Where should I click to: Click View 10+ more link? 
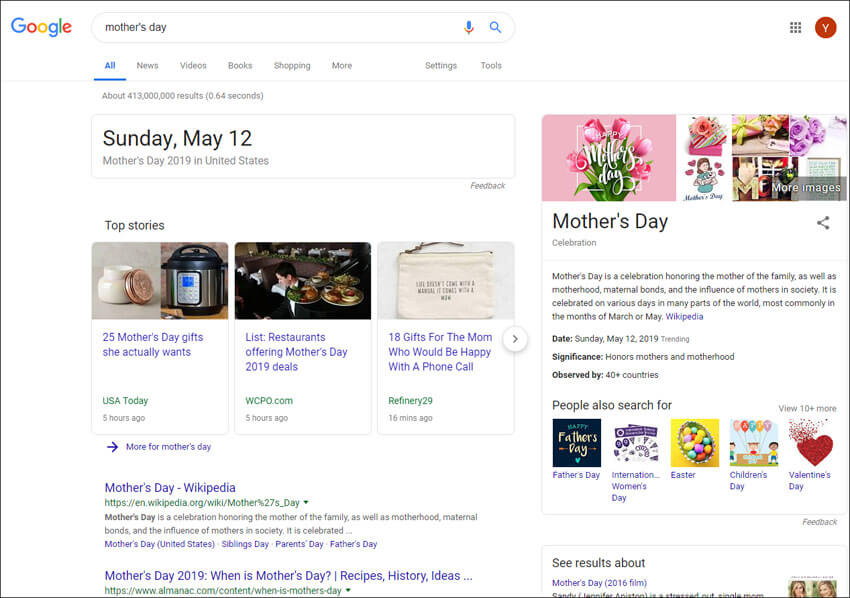(x=807, y=408)
